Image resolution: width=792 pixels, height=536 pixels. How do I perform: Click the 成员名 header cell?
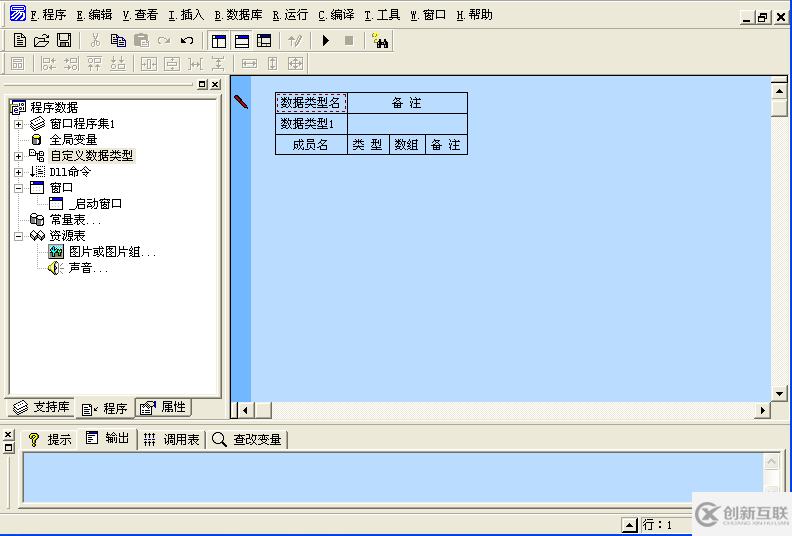click(311, 145)
